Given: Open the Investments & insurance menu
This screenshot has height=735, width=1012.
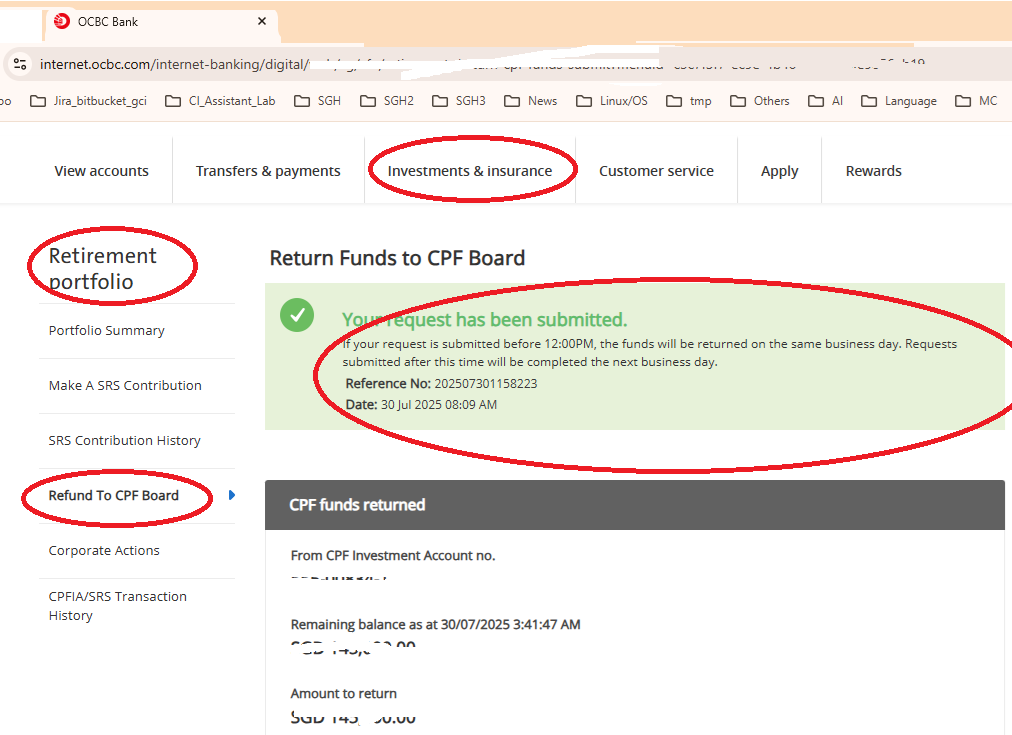Looking at the screenshot, I should 472,170.
